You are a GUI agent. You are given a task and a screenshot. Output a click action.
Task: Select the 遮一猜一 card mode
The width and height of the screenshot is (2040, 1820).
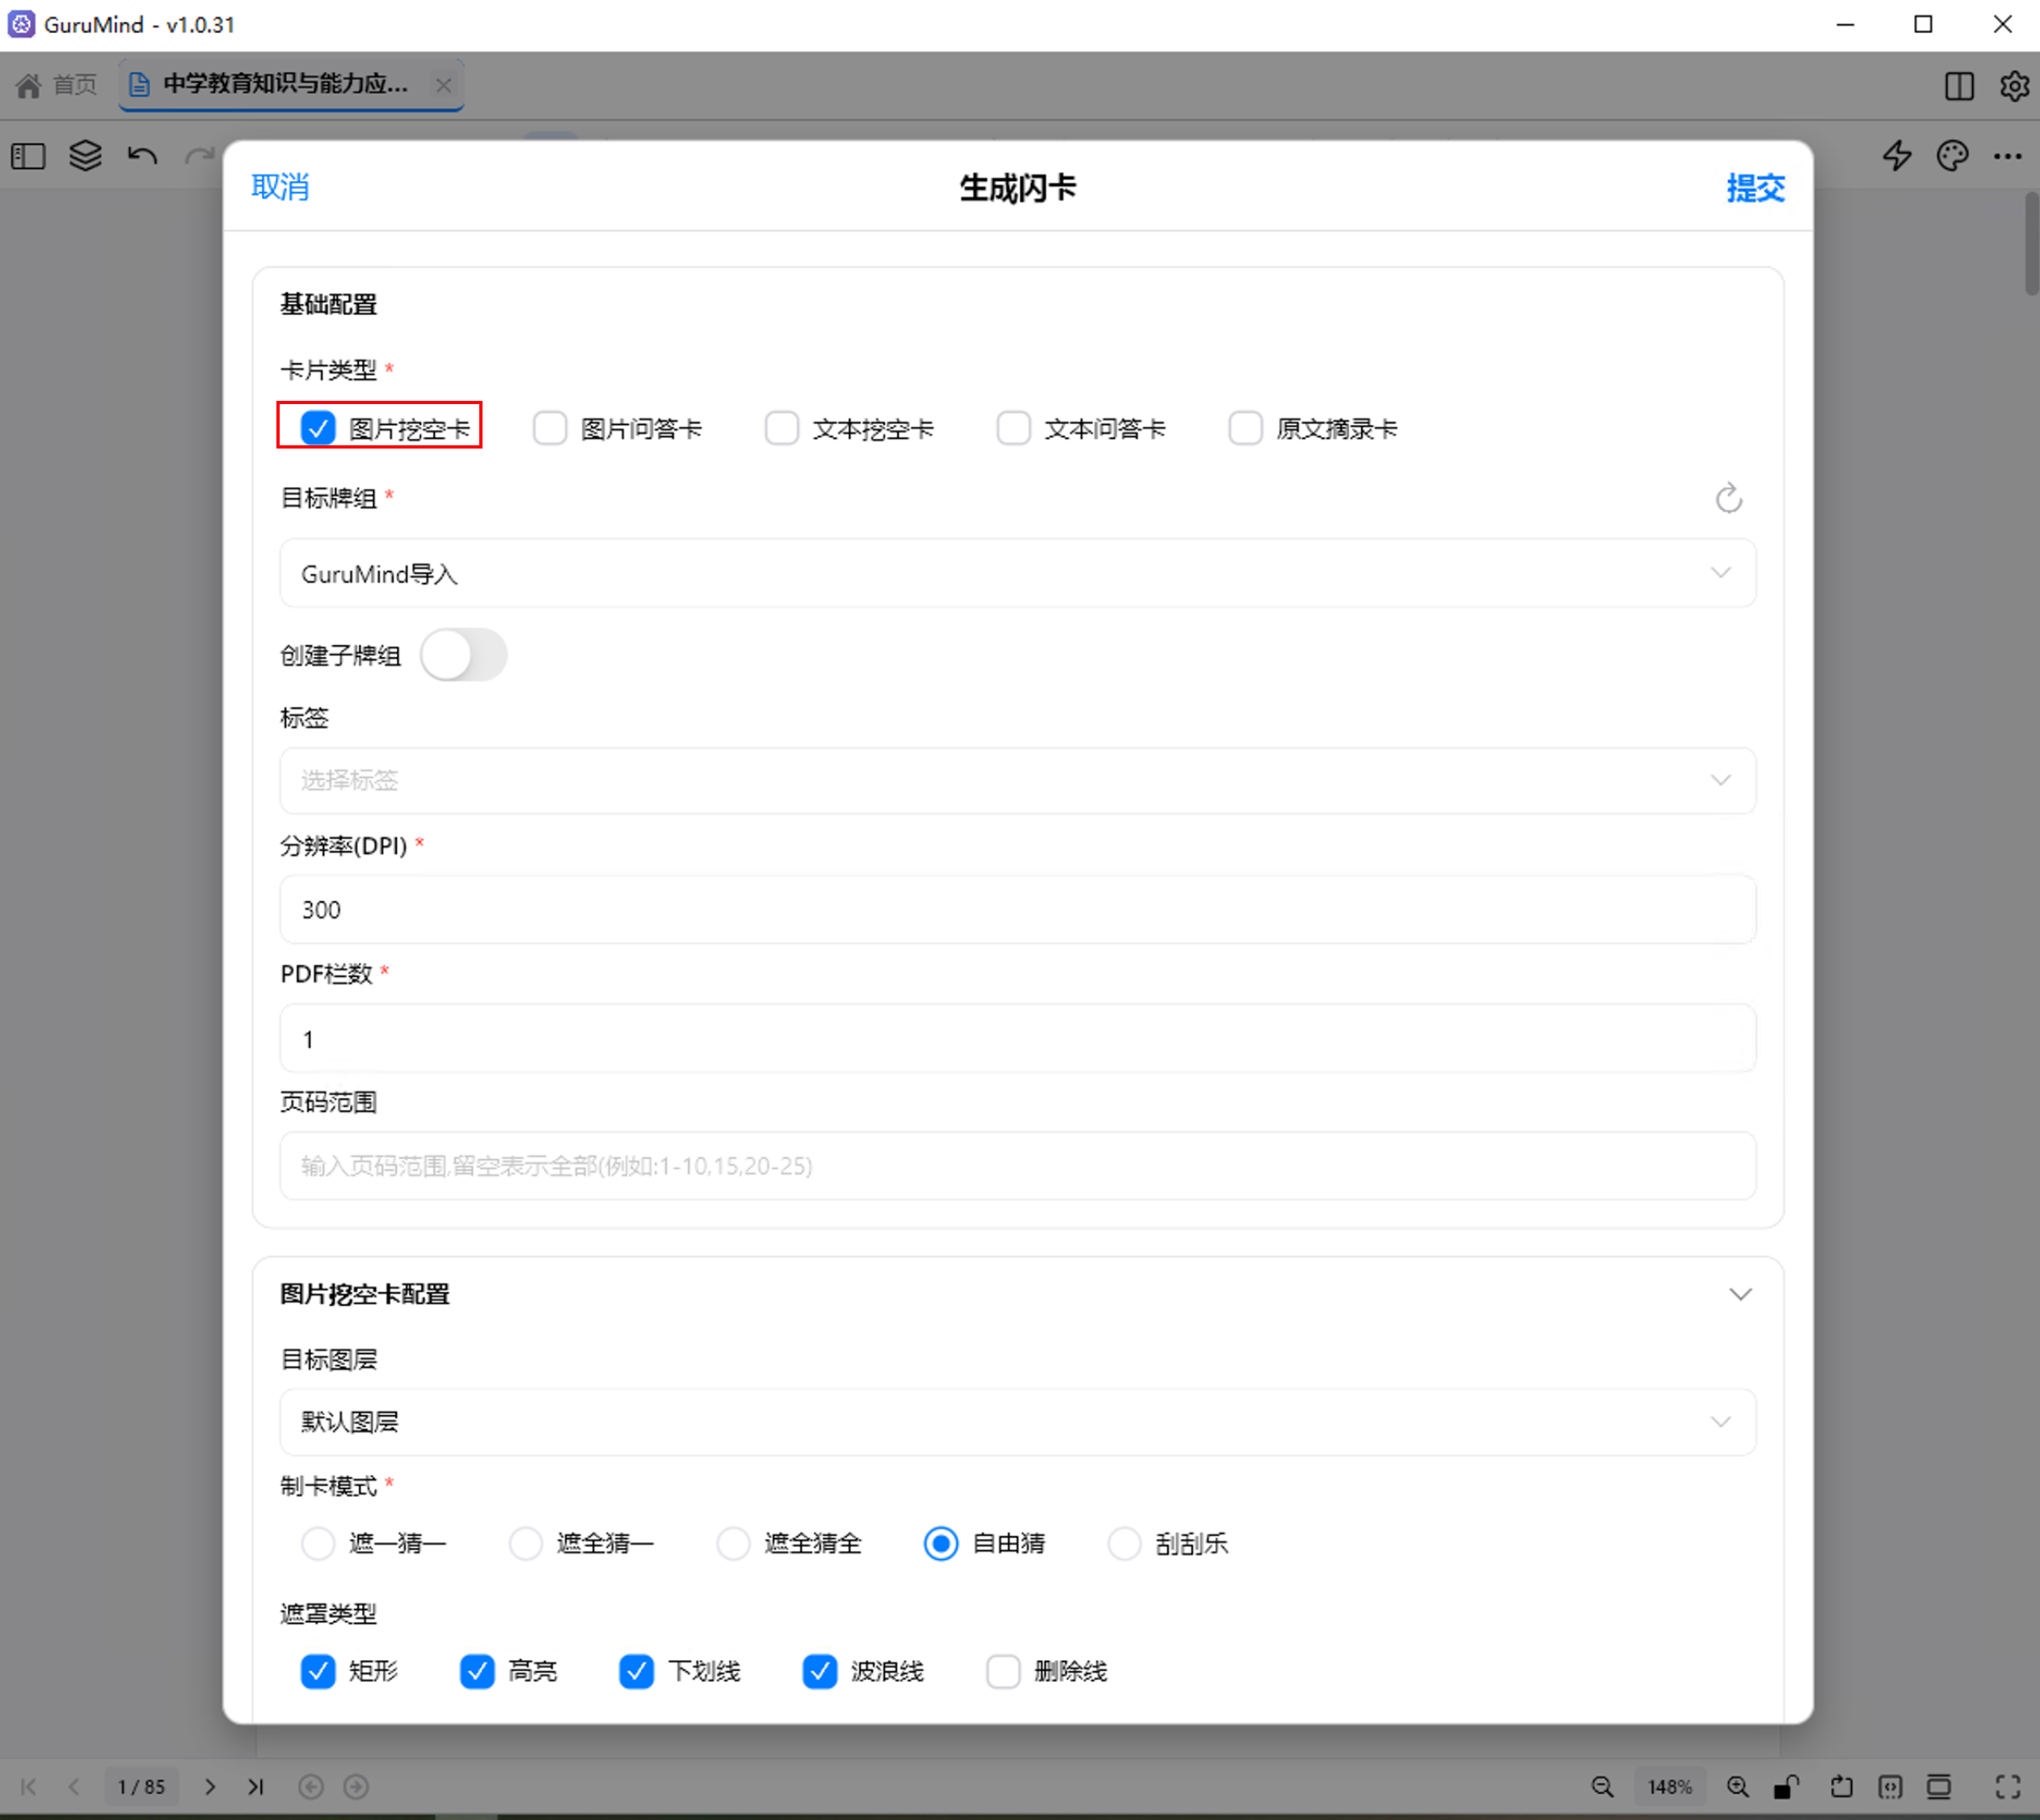[x=317, y=1544]
